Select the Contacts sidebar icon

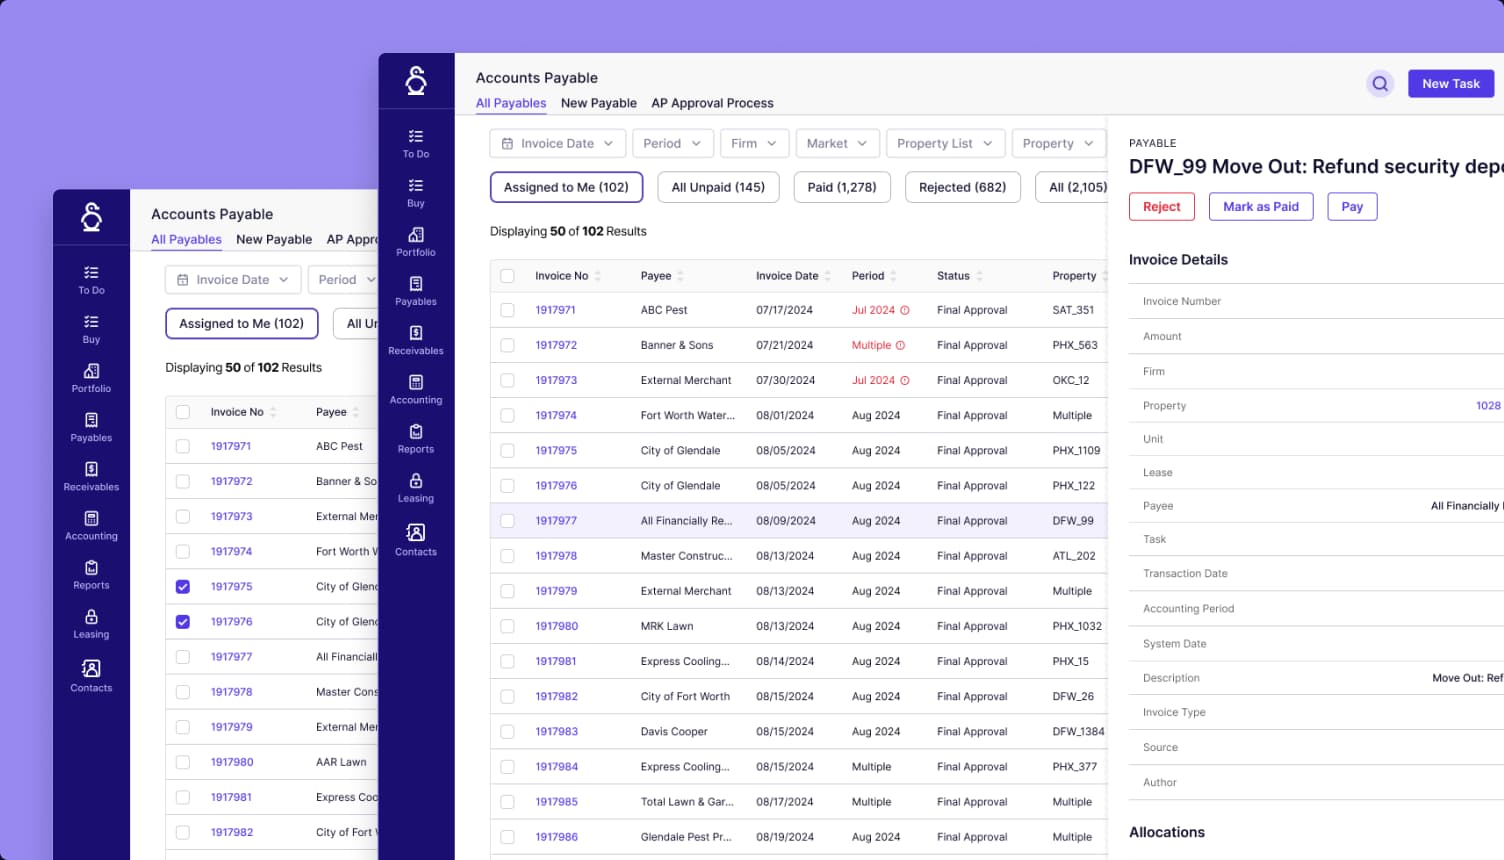[x=415, y=536]
